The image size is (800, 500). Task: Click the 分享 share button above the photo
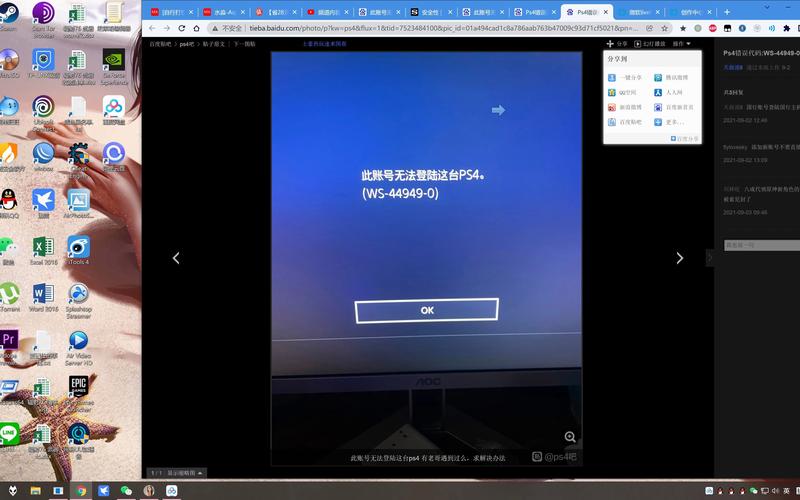pyautogui.click(x=617, y=44)
